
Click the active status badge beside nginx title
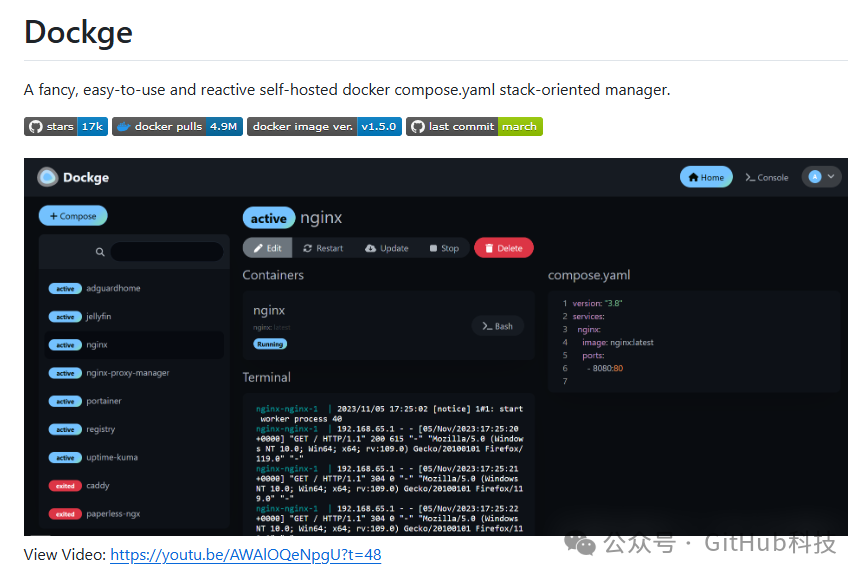(269, 218)
